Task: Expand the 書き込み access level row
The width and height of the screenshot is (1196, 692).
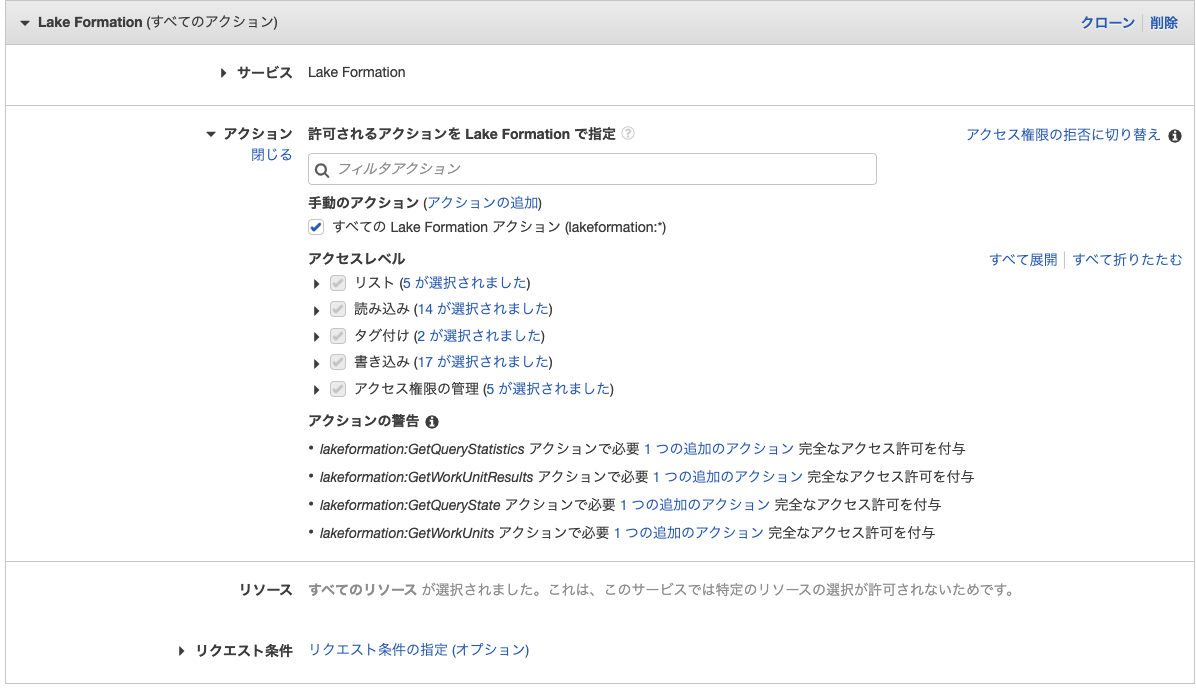Action: [x=316, y=363]
